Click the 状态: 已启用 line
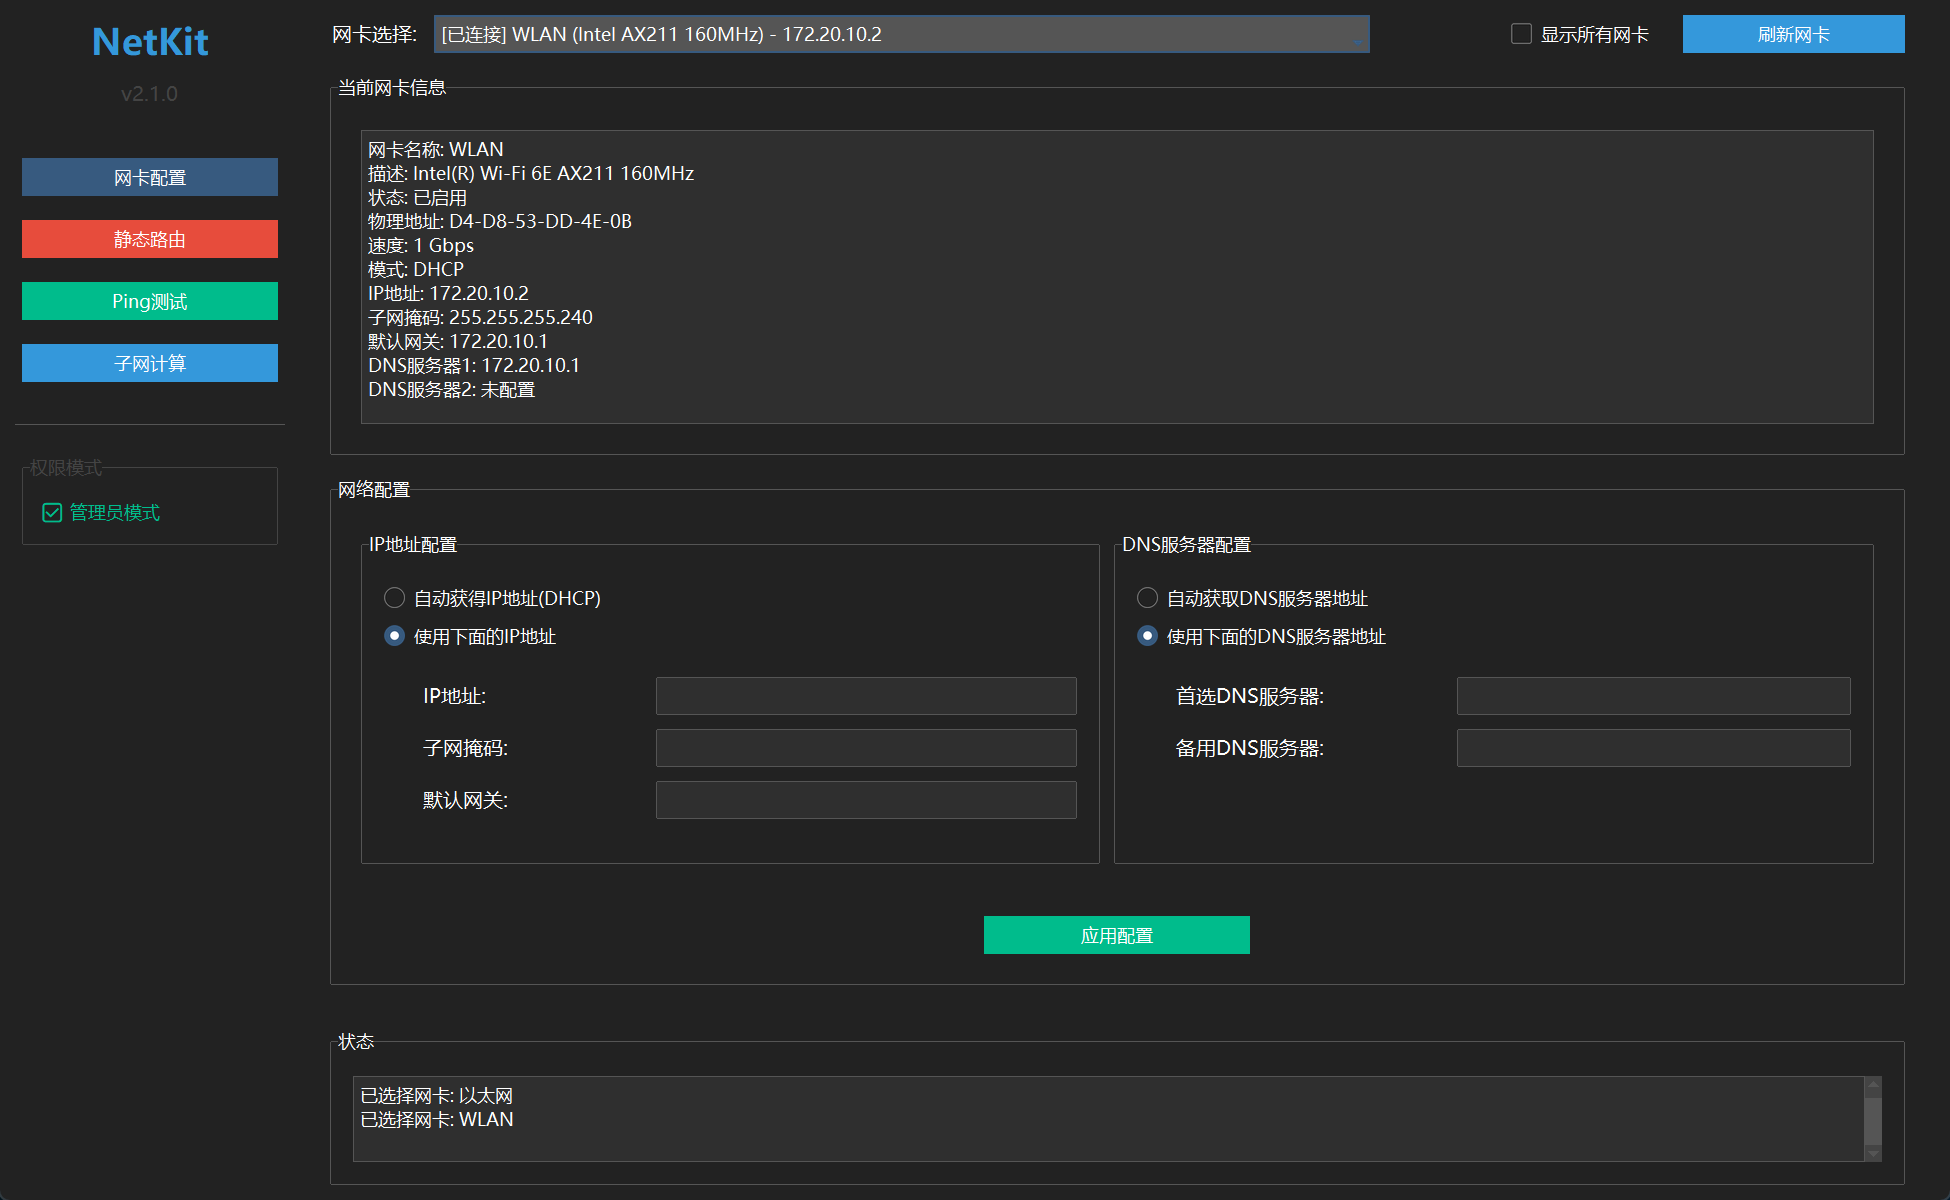The image size is (1950, 1200). 417,197
